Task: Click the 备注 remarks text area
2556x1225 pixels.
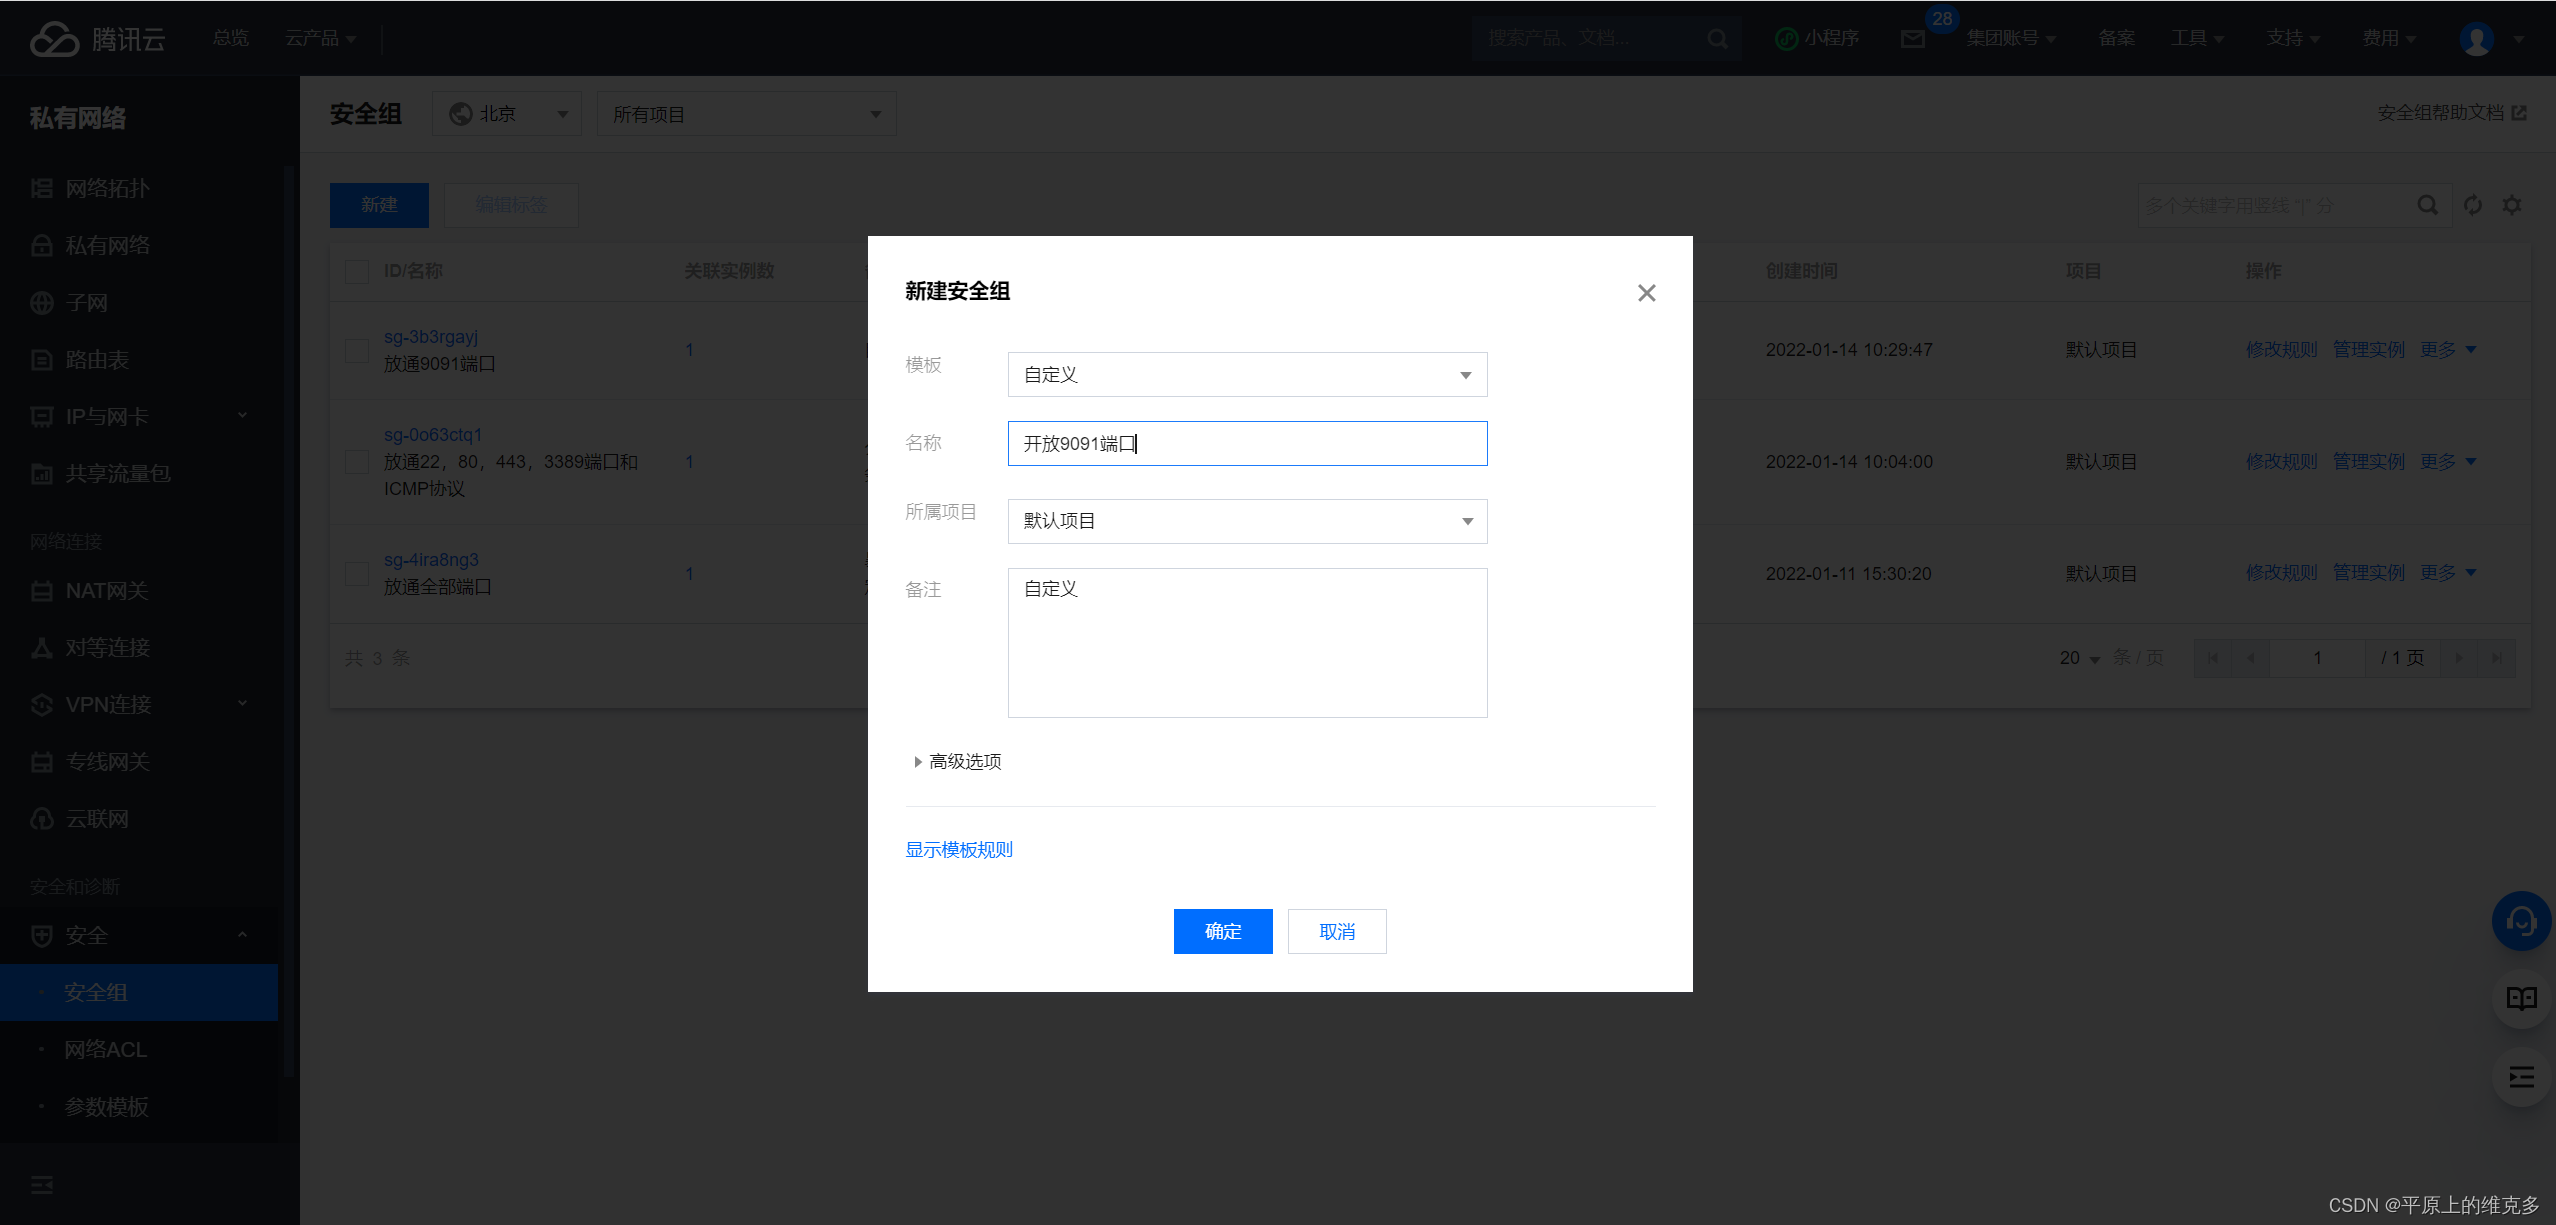Action: [1247, 643]
